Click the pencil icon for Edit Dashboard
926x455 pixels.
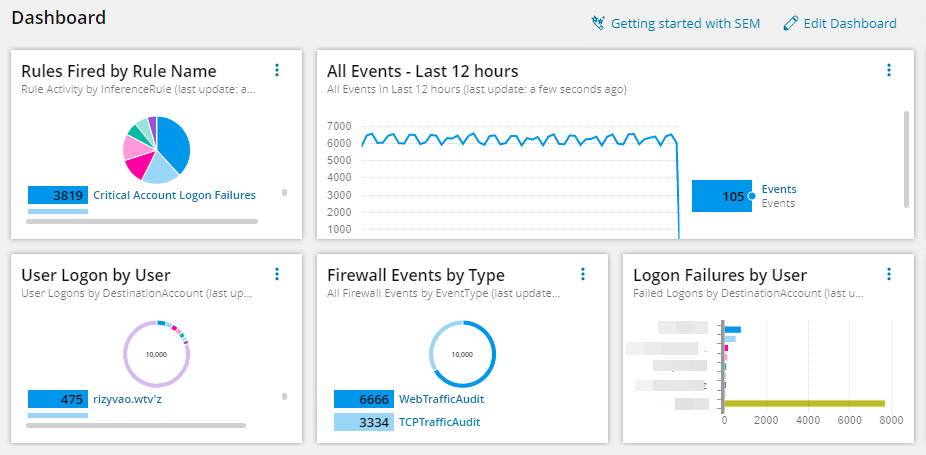tap(791, 23)
